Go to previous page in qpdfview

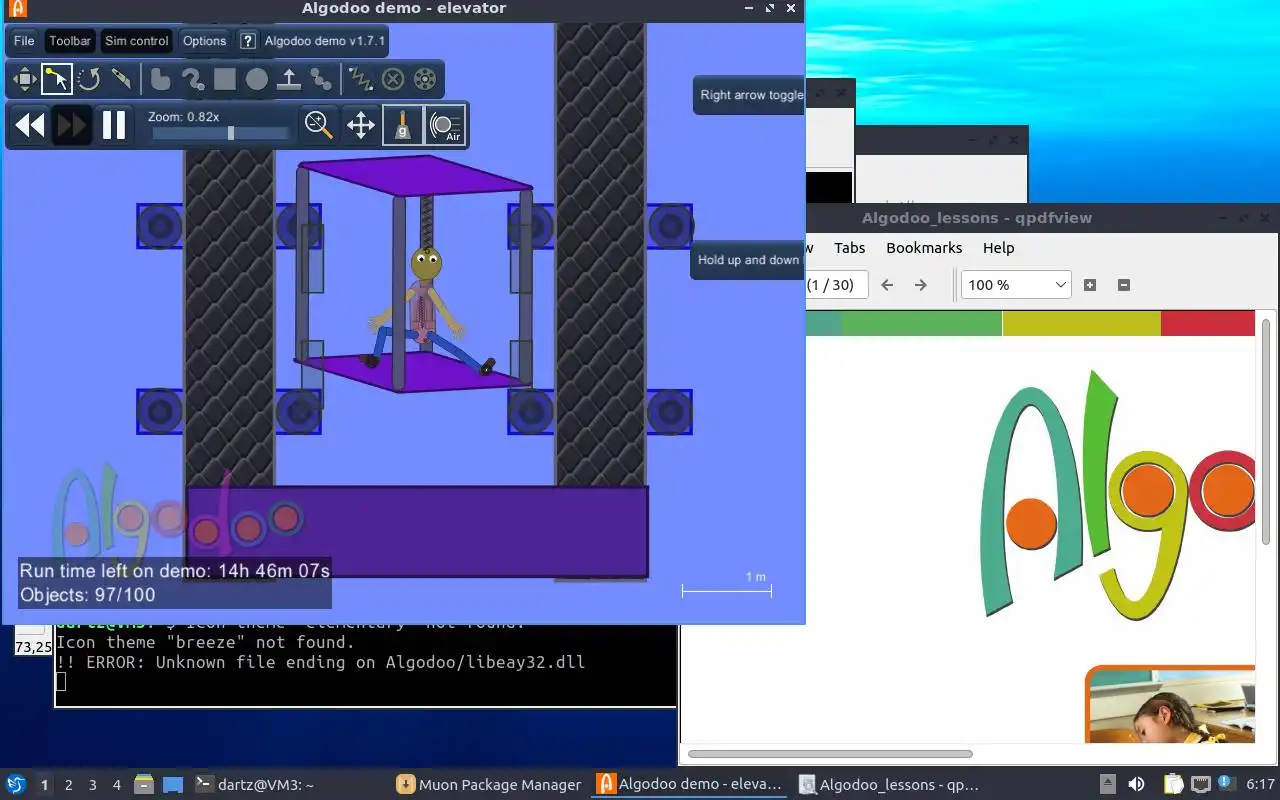click(887, 285)
